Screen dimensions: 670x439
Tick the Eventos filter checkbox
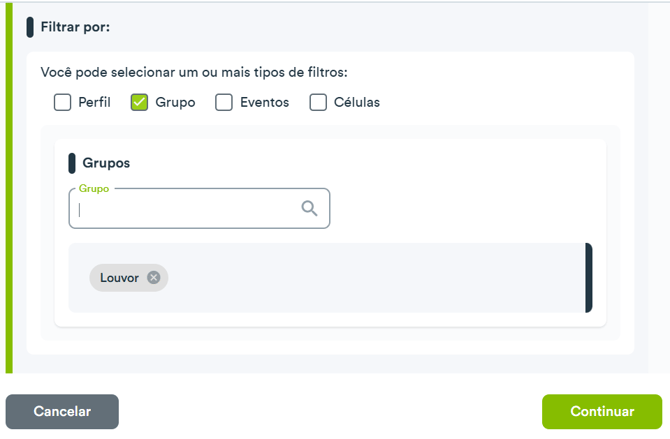click(x=224, y=103)
